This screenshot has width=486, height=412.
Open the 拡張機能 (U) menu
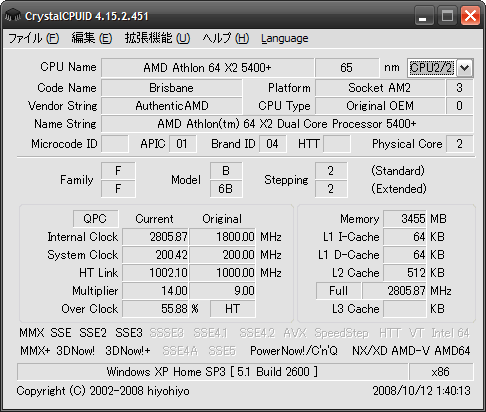pos(157,38)
